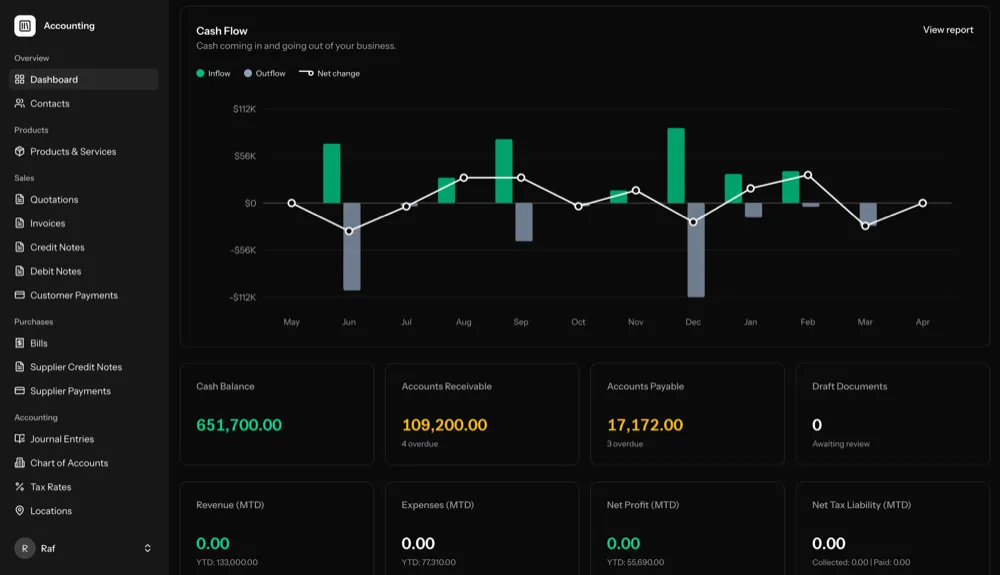Click the Chart of Accounts building icon
Viewport: 1000px width, 575px height.
pos(20,463)
